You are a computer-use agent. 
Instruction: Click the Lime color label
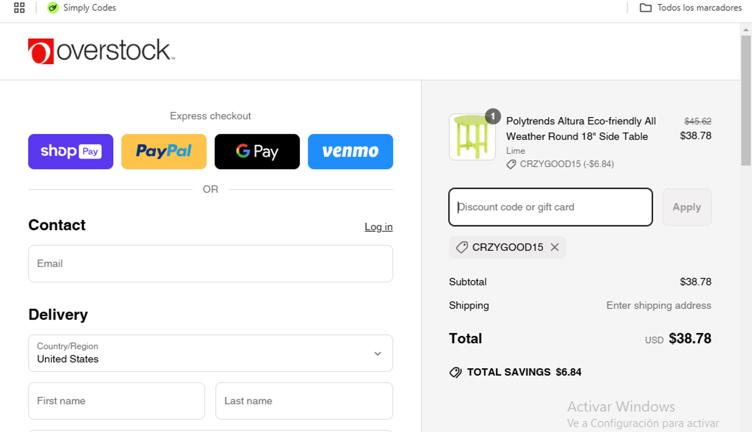point(516,151)
